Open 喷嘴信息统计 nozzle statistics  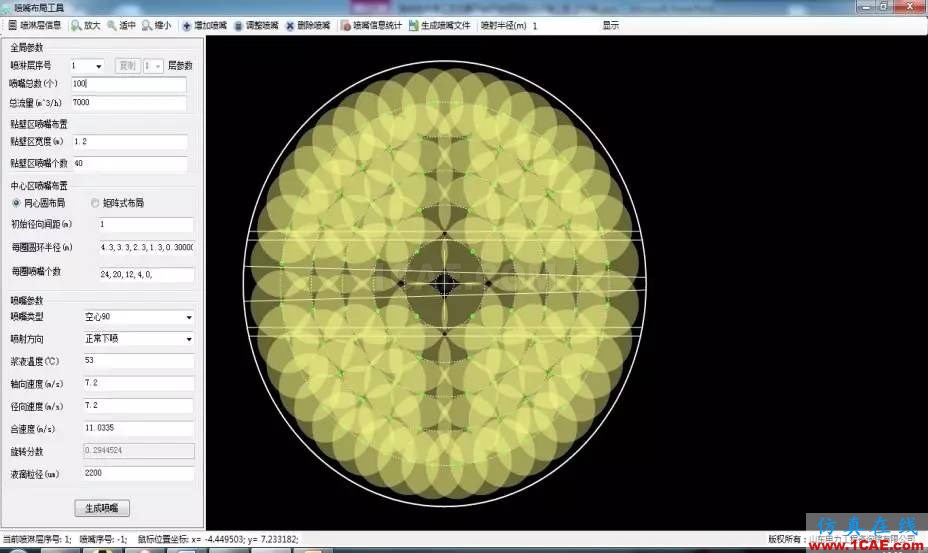[370, 25]
